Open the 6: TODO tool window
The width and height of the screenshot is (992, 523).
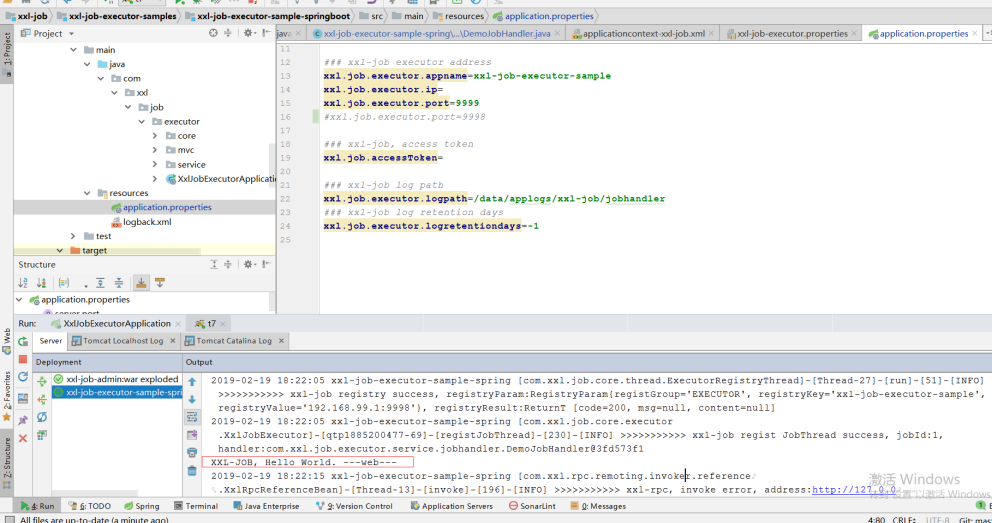point(89,506)
